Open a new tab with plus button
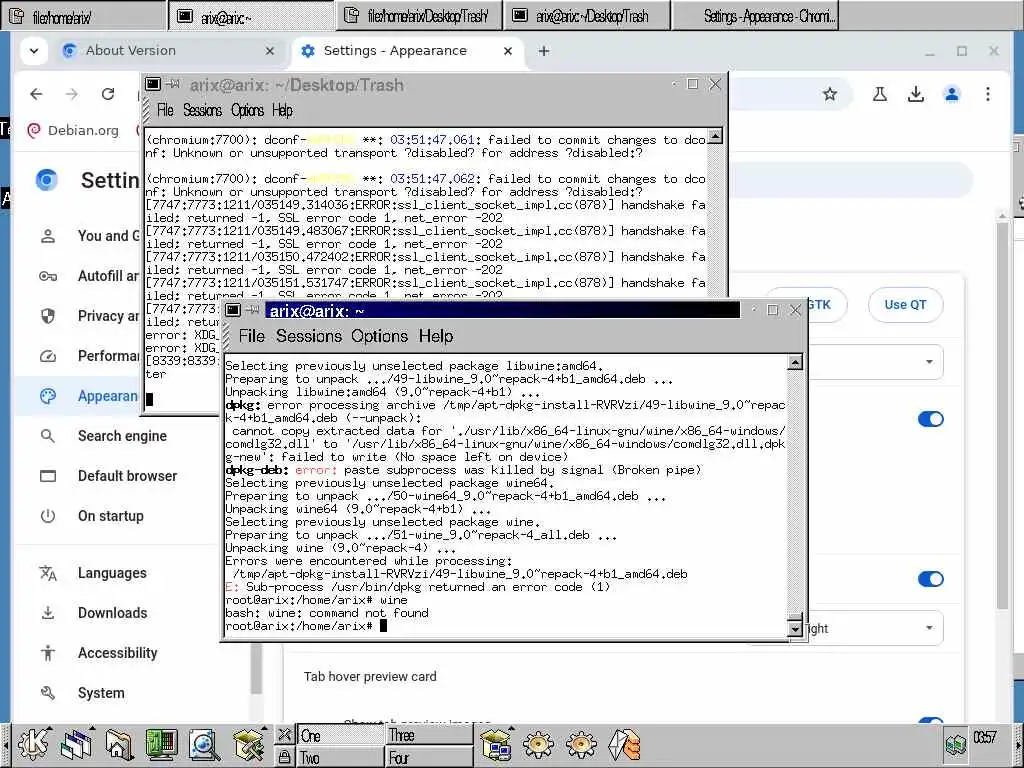The image size is (1024, 768). point(544,51)
